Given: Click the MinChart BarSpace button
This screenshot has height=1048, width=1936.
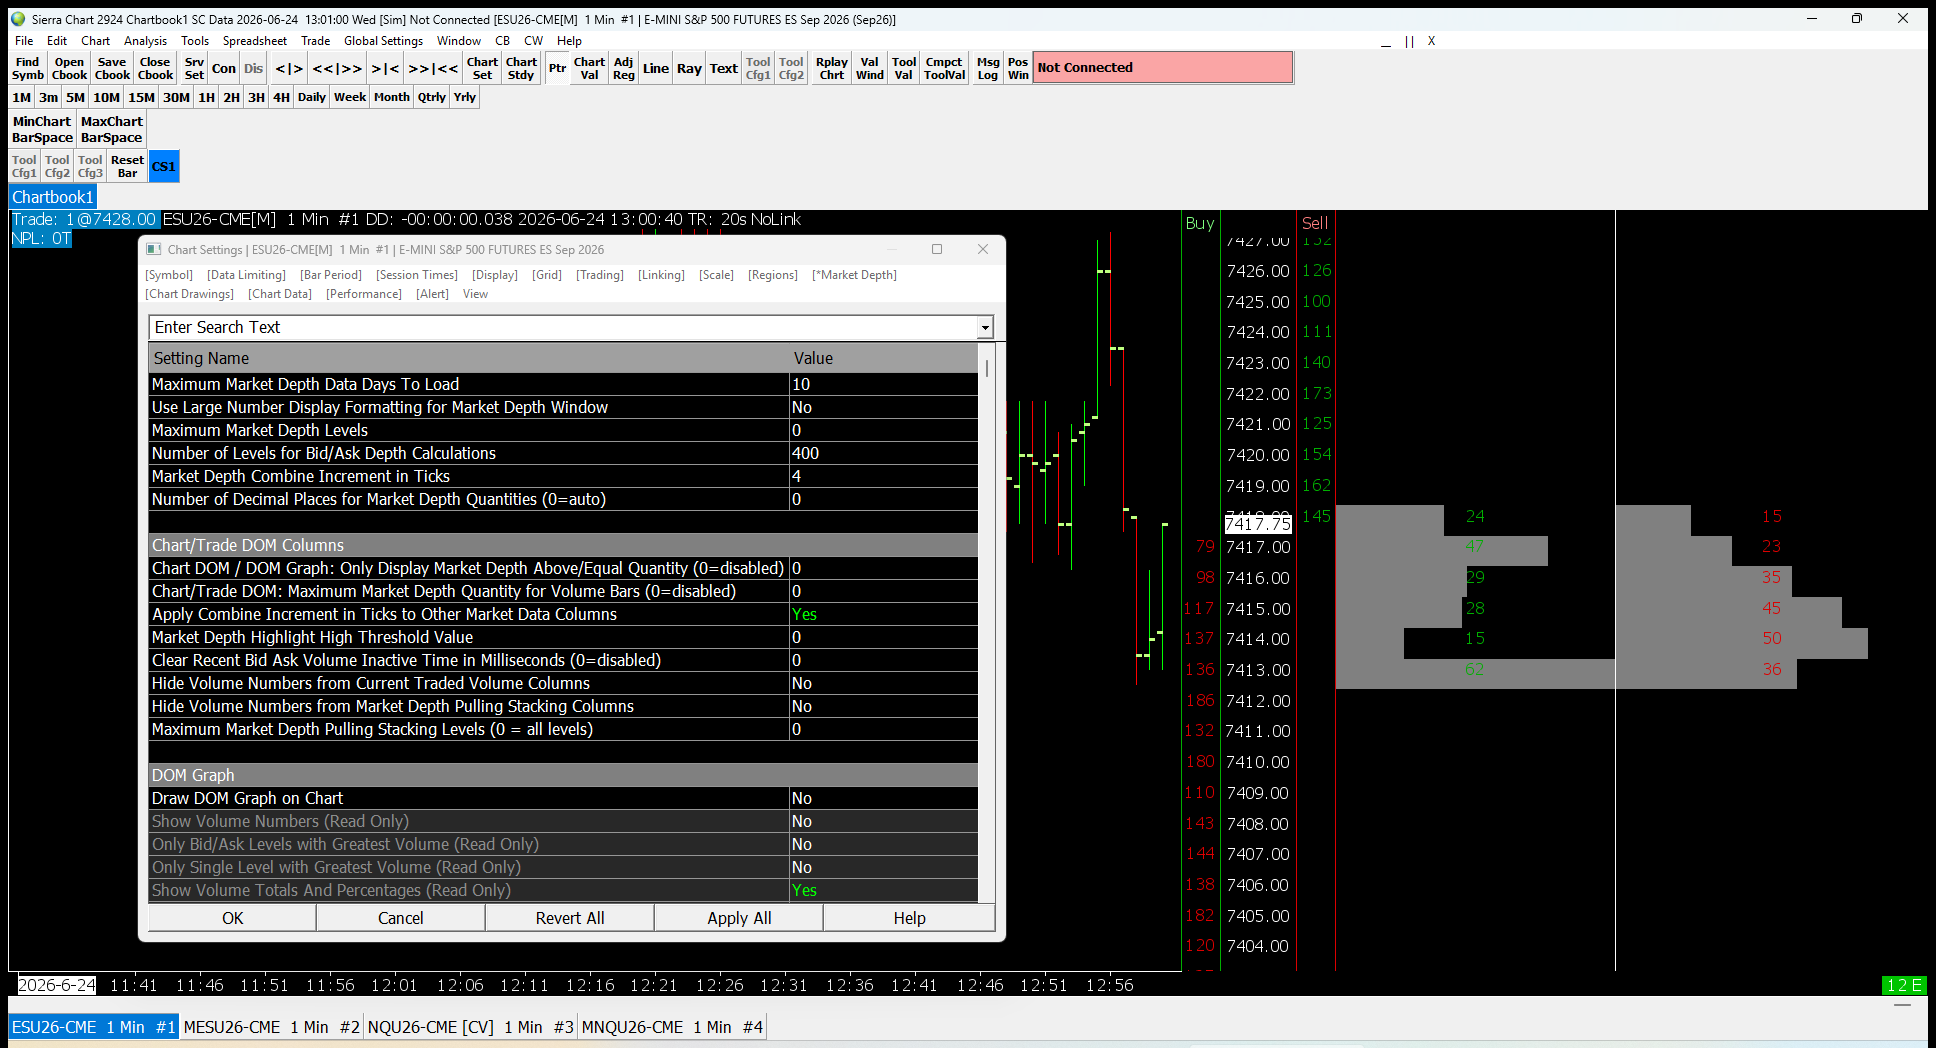Looking at the screenshot, I should pyautogui.click(x=42, y=129).
